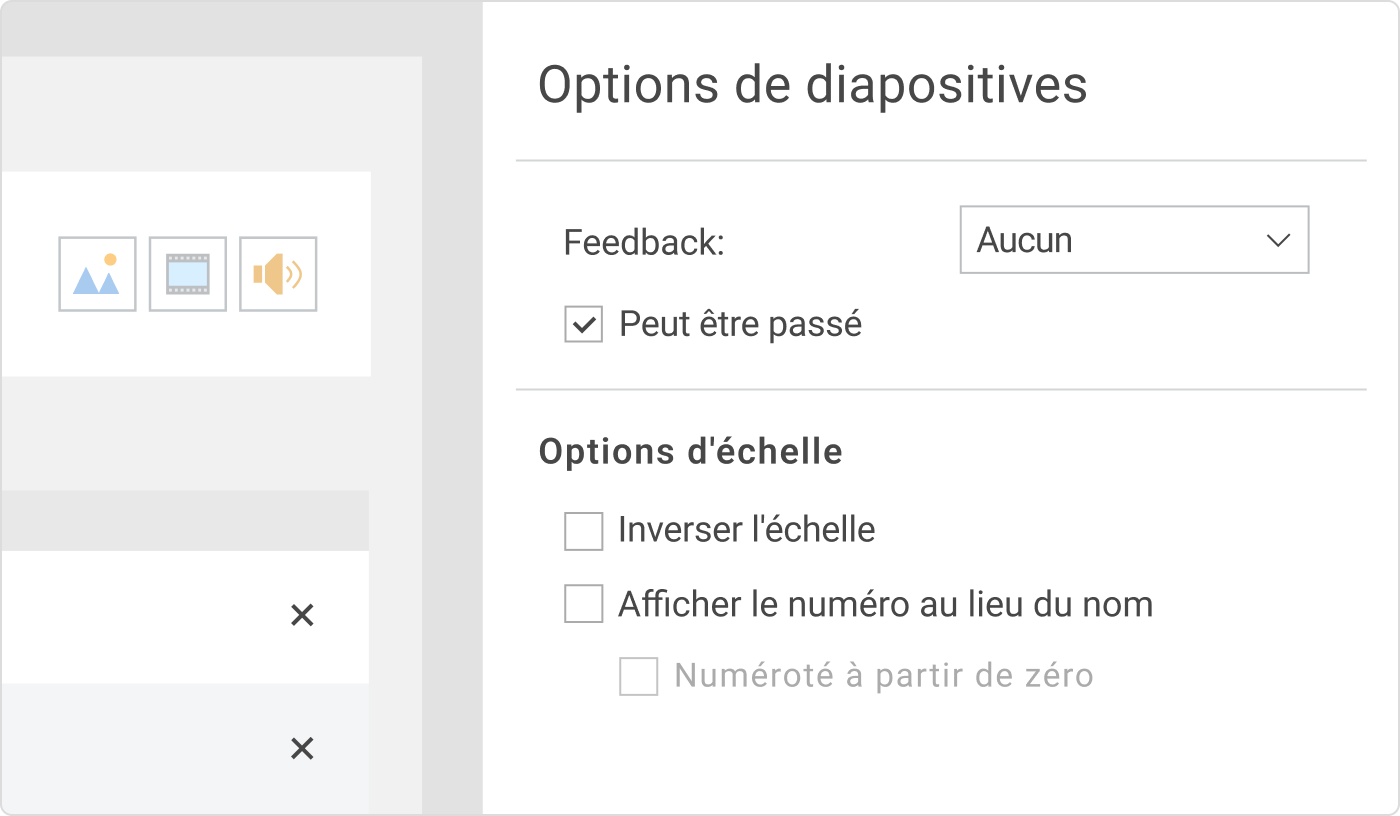The width and height of the screenshot is (1400, 816).
Task: Click the mountain picture icon
Action: coord(97,273)
